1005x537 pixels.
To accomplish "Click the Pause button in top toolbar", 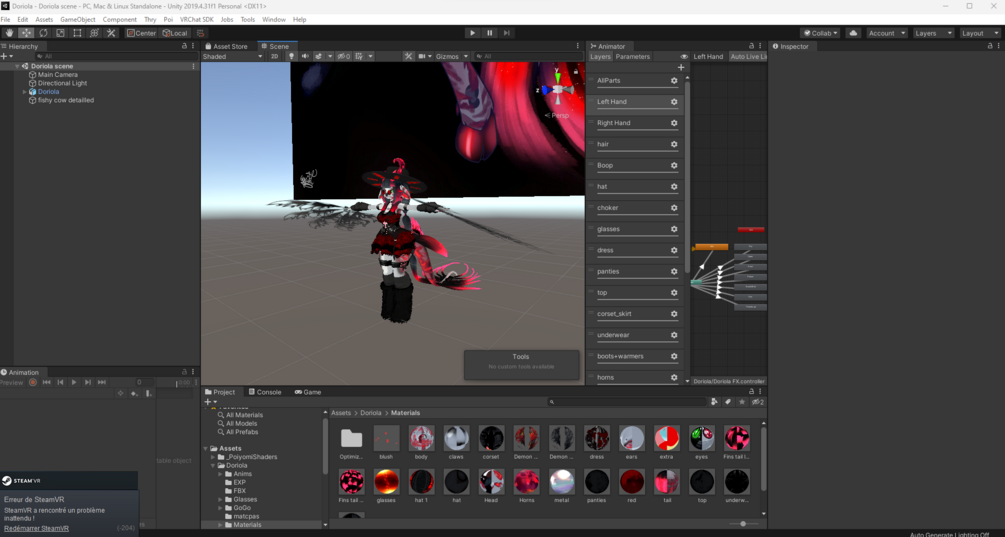I will (x=490, y=33).
